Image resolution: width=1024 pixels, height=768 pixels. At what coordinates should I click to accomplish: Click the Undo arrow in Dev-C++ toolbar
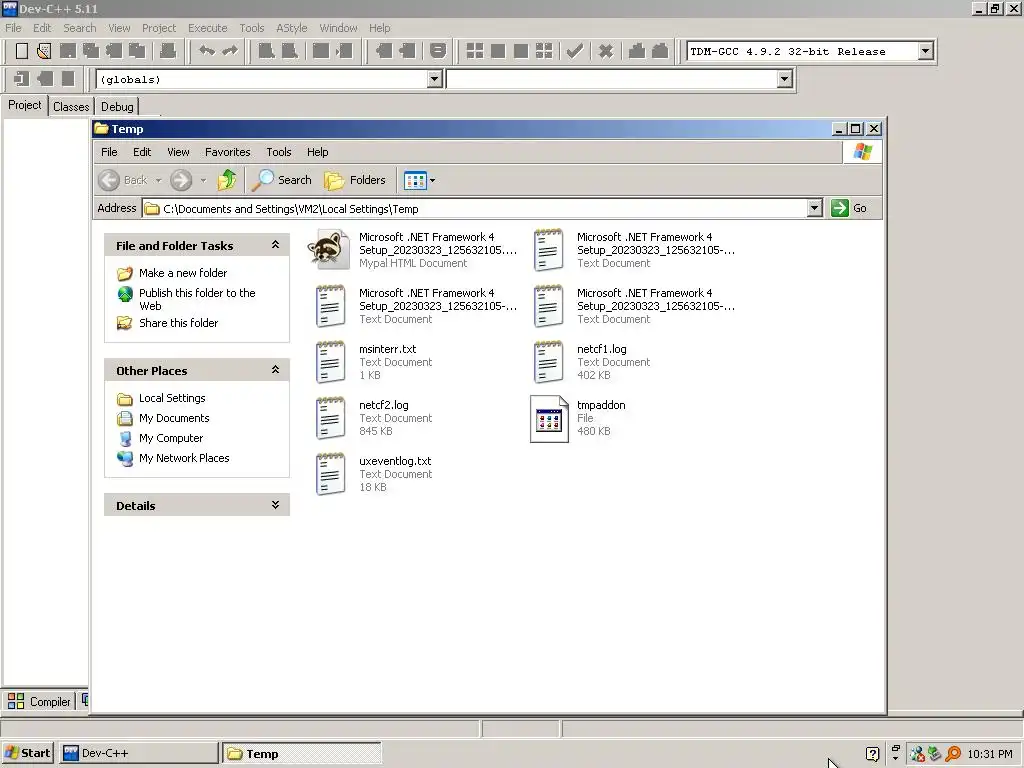(206, 51)
